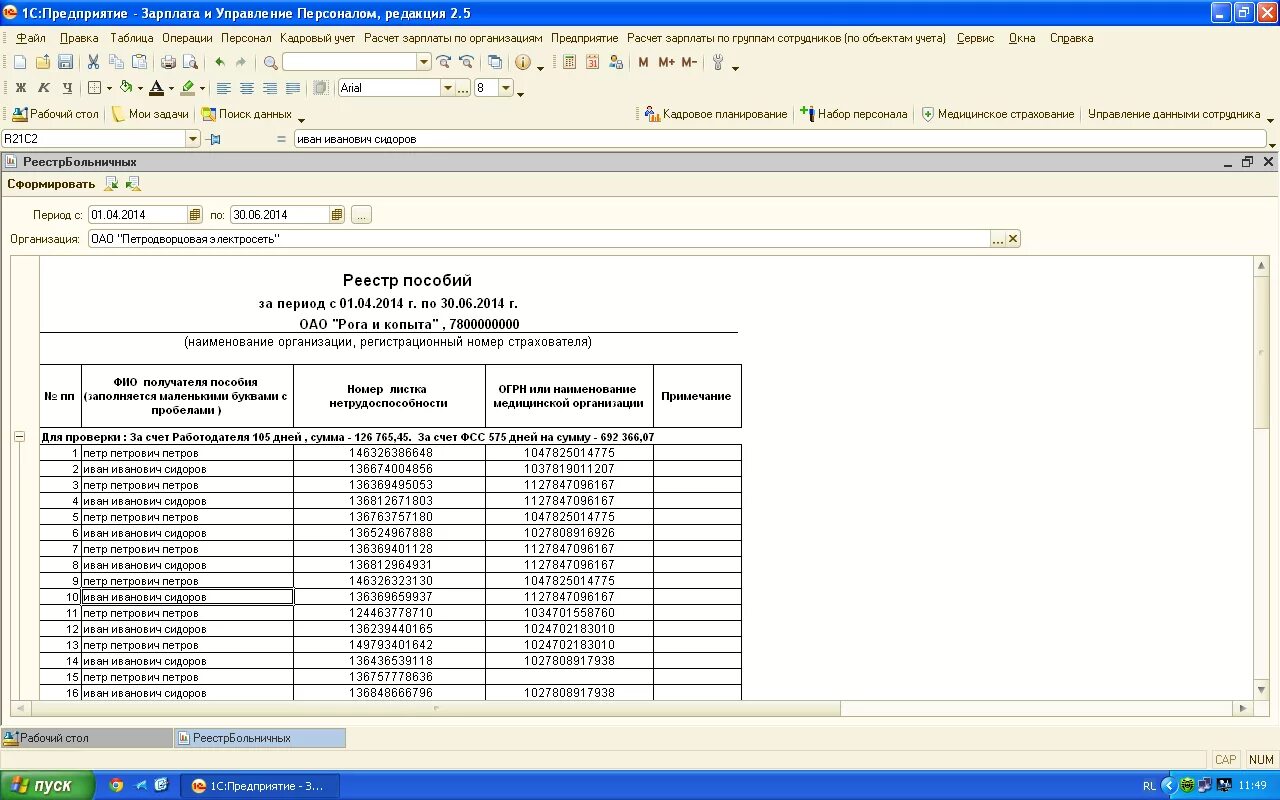
Task: Open the text color dropdown arrow
Action: (171, 88)
